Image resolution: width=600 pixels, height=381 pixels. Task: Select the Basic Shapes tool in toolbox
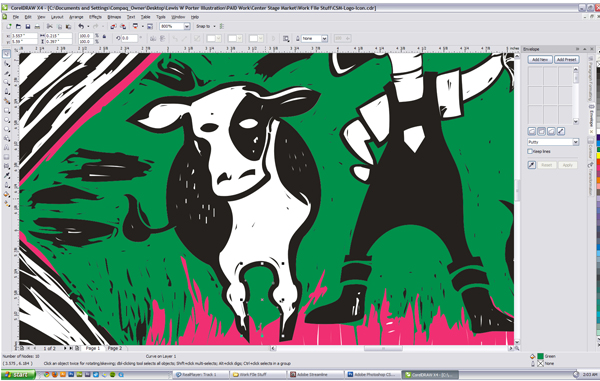click(7, 138)
